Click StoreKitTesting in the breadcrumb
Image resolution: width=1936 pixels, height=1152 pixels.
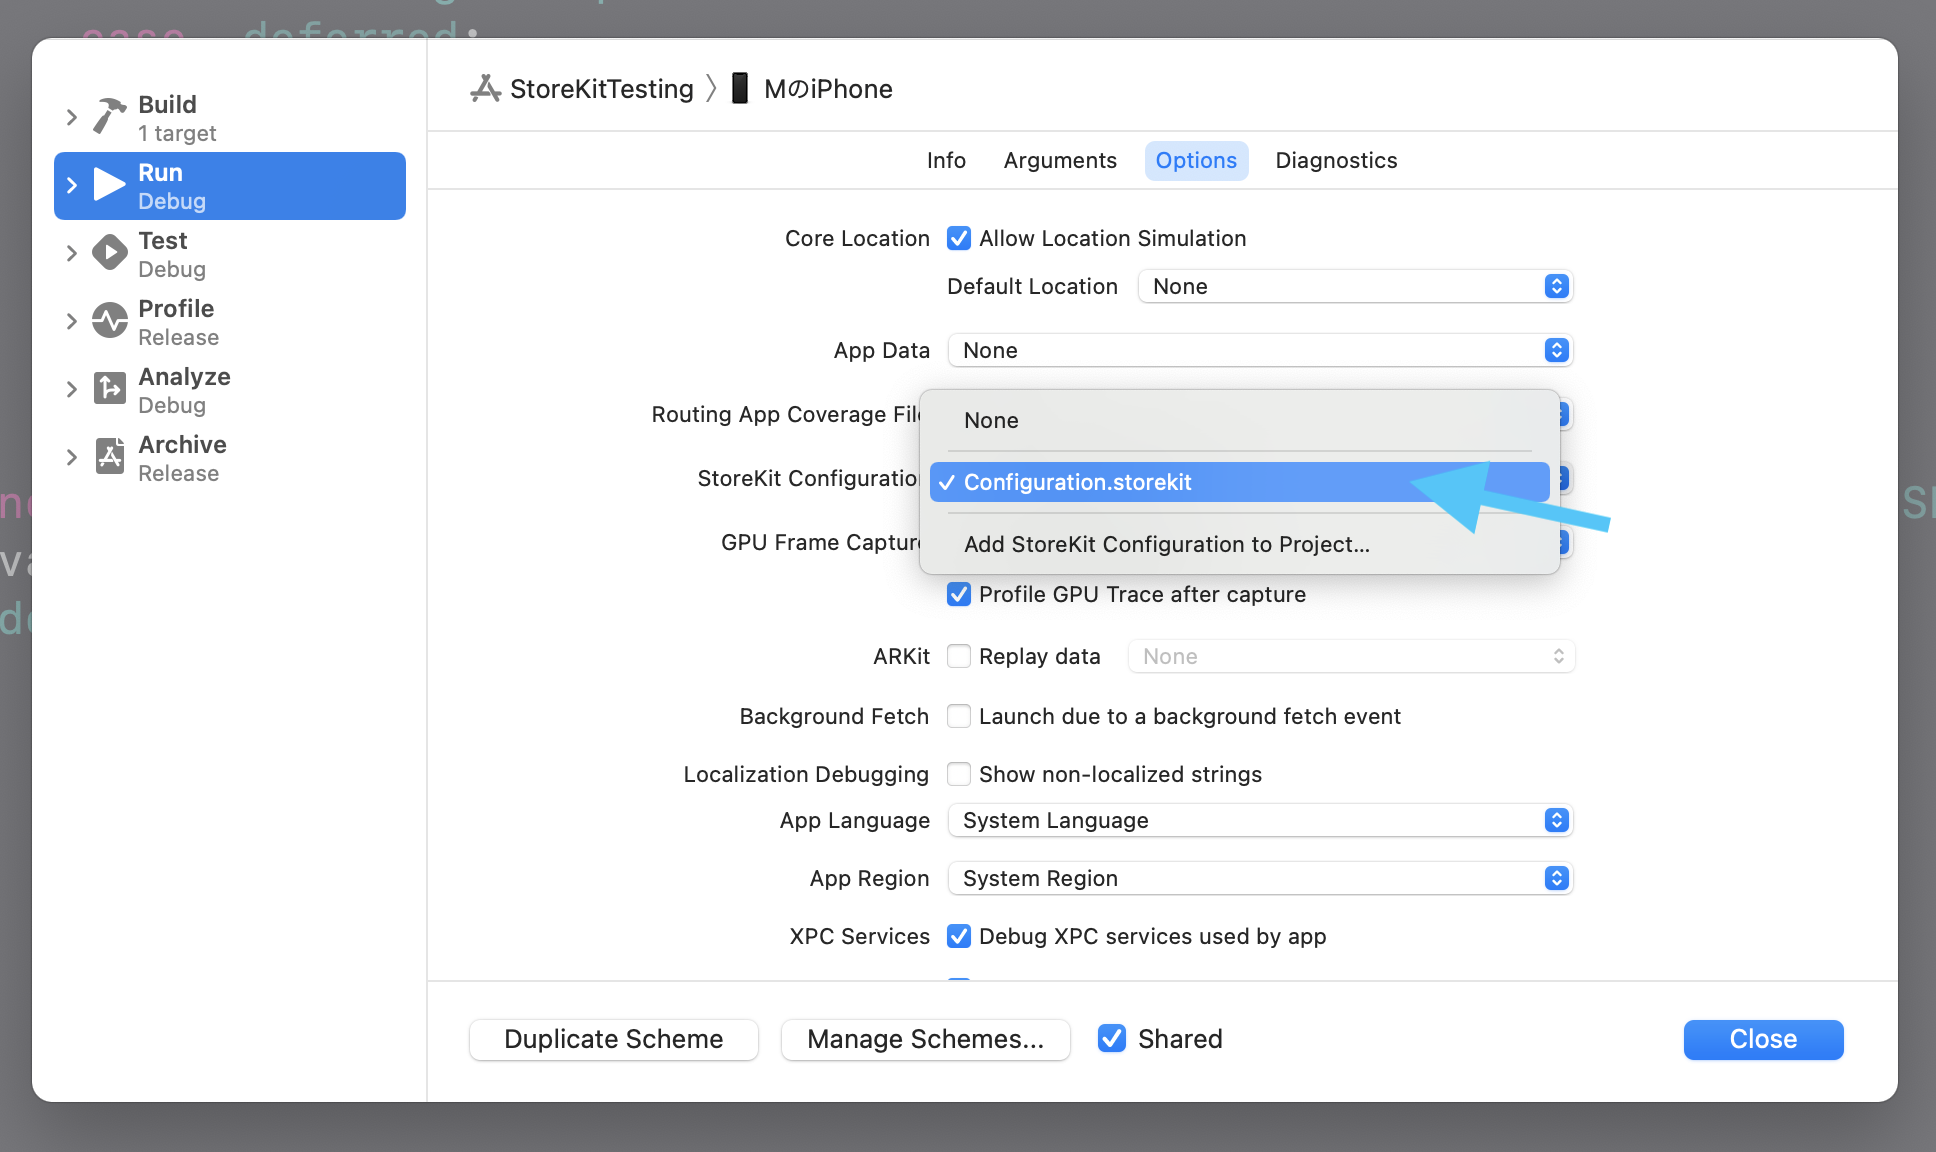[602, 89]
